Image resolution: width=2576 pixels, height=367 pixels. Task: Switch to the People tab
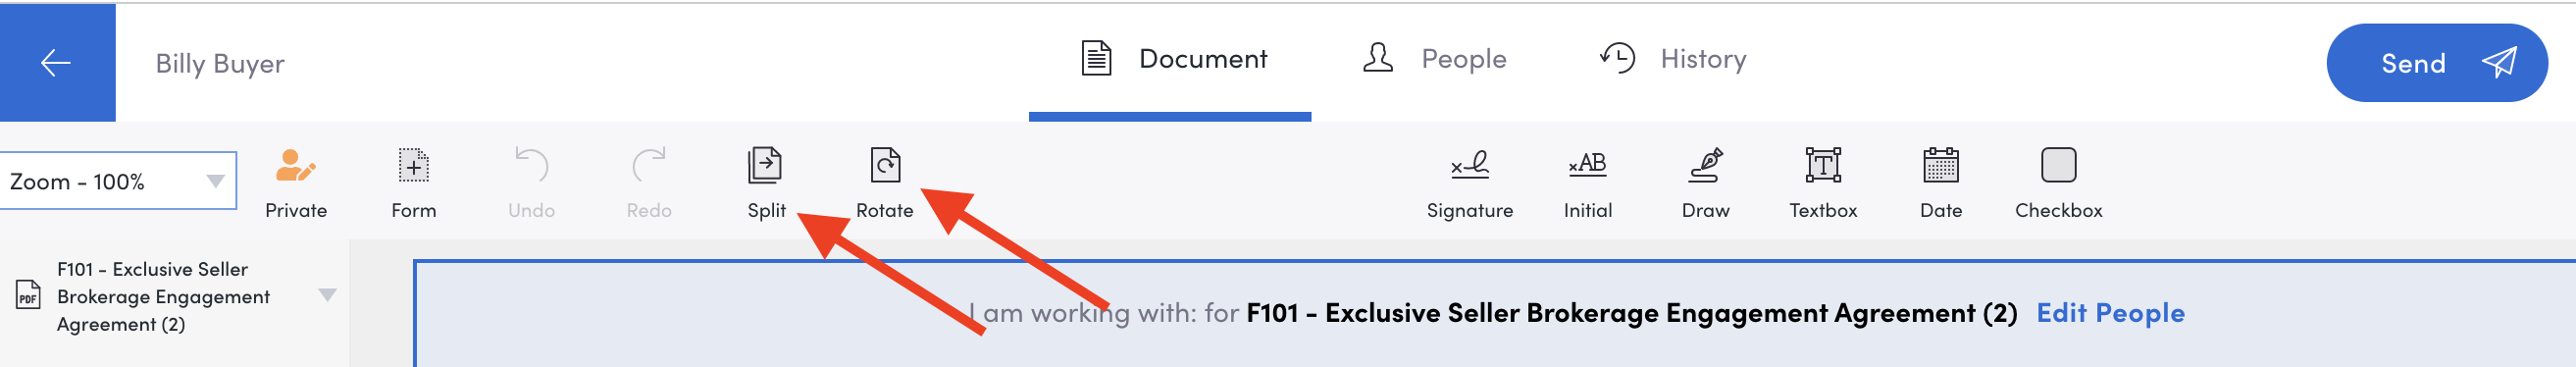[x=1434, y=58]
